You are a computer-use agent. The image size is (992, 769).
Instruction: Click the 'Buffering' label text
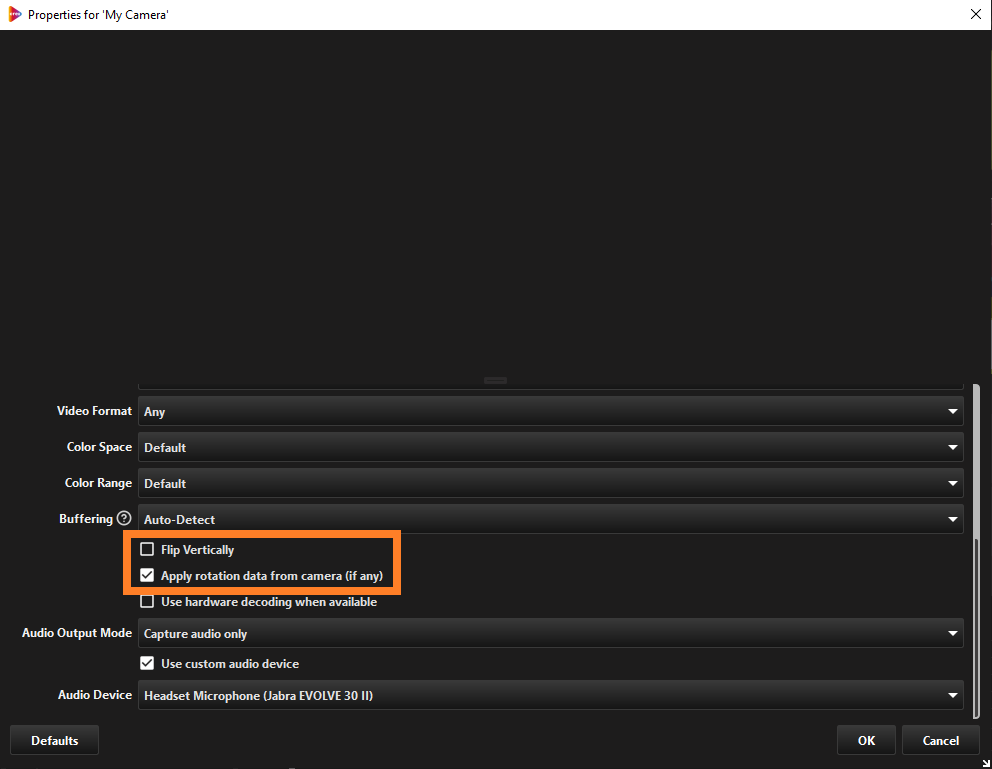pos(86,519)
